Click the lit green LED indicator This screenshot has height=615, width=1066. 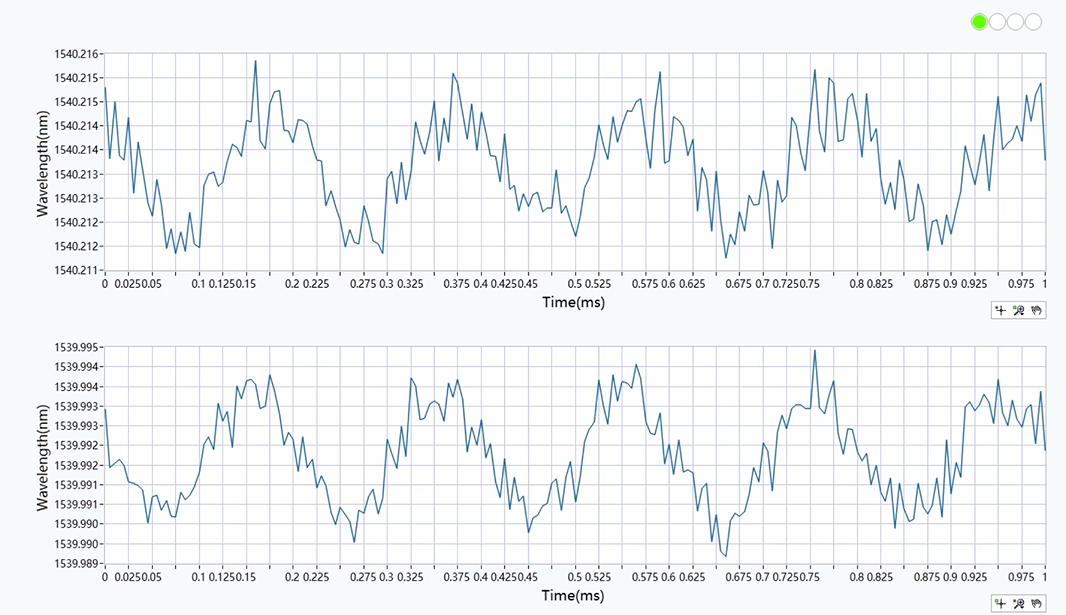pos(979,22)
